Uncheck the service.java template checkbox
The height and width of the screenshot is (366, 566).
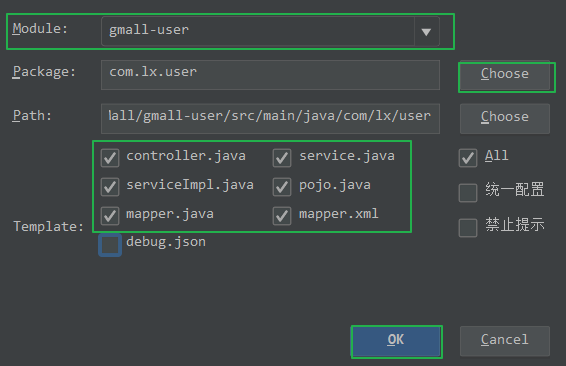pos(282,158)
